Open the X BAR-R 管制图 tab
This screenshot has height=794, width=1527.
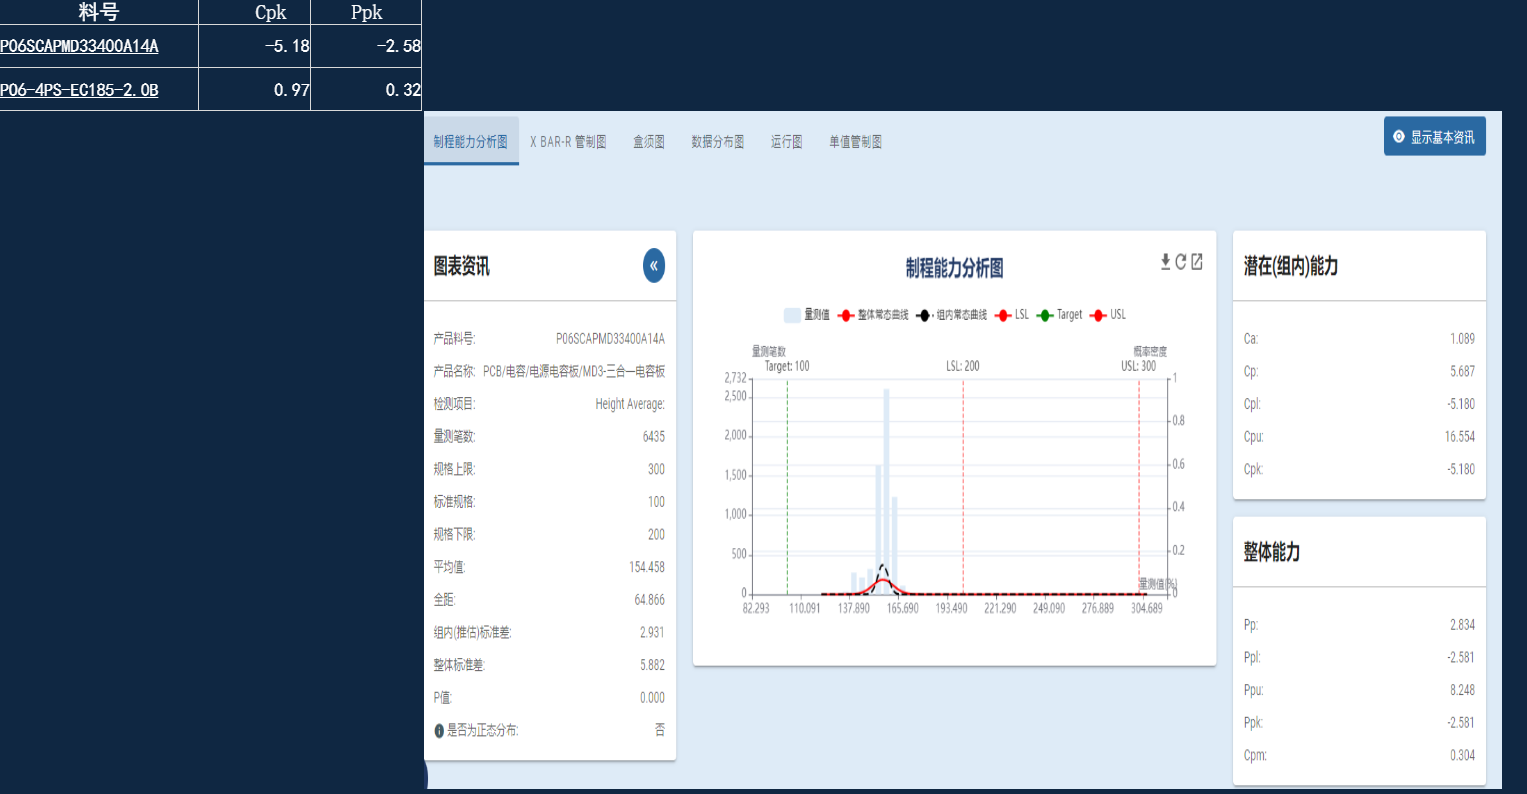pos(568,142)
